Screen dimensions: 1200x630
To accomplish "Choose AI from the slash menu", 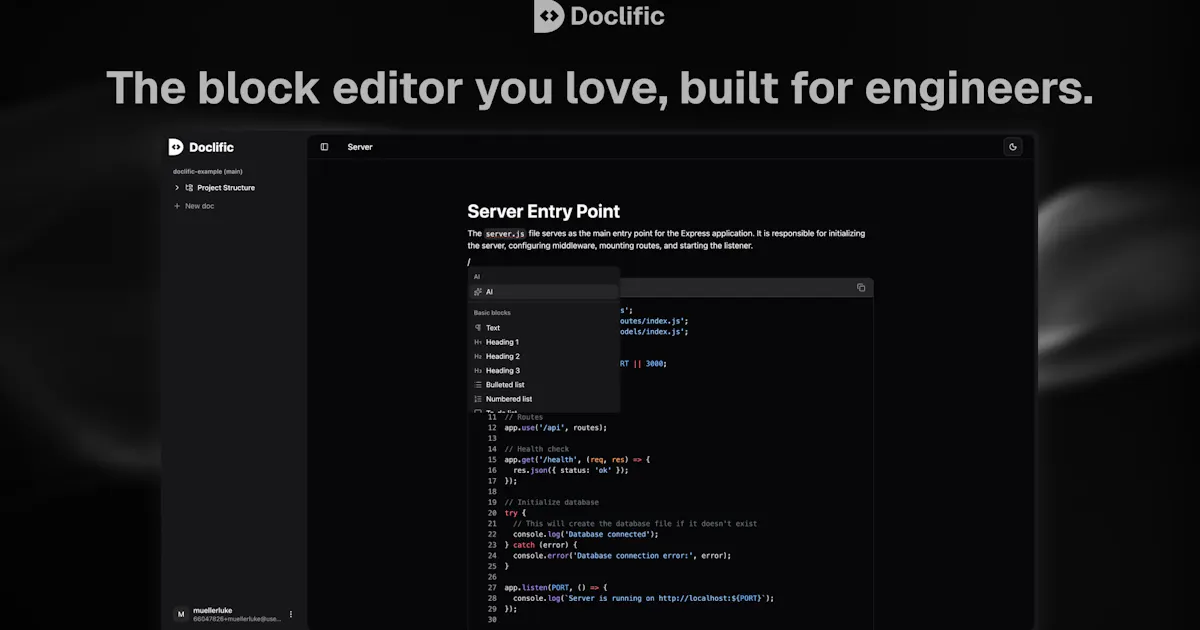I will pos(544,292).
